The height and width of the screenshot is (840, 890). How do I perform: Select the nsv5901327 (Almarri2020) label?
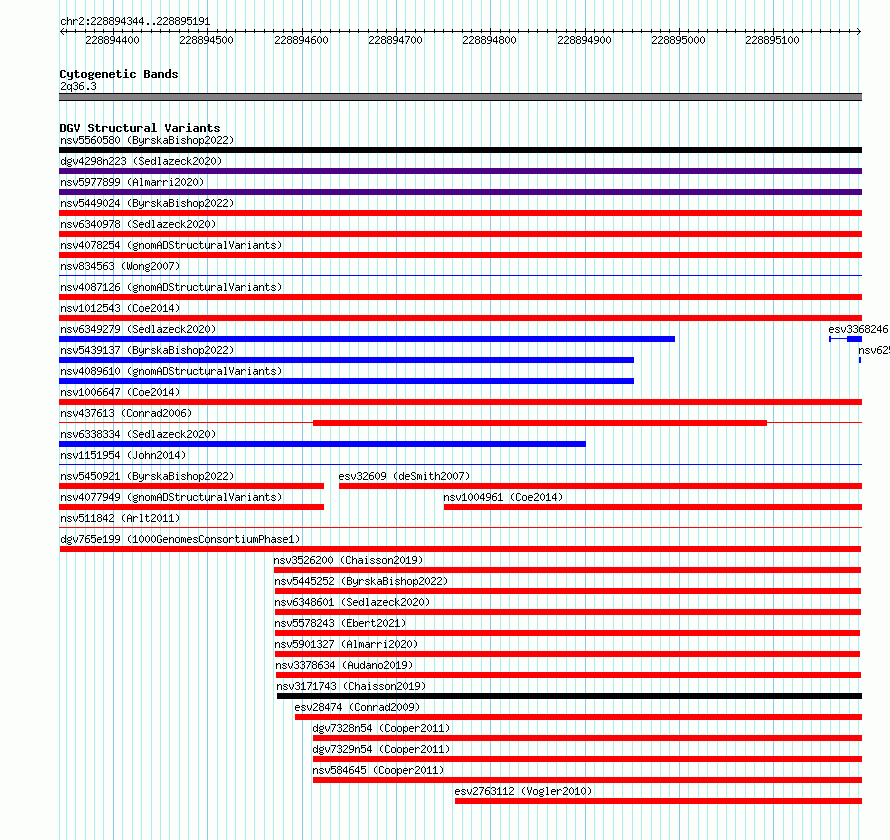point(346,644)
